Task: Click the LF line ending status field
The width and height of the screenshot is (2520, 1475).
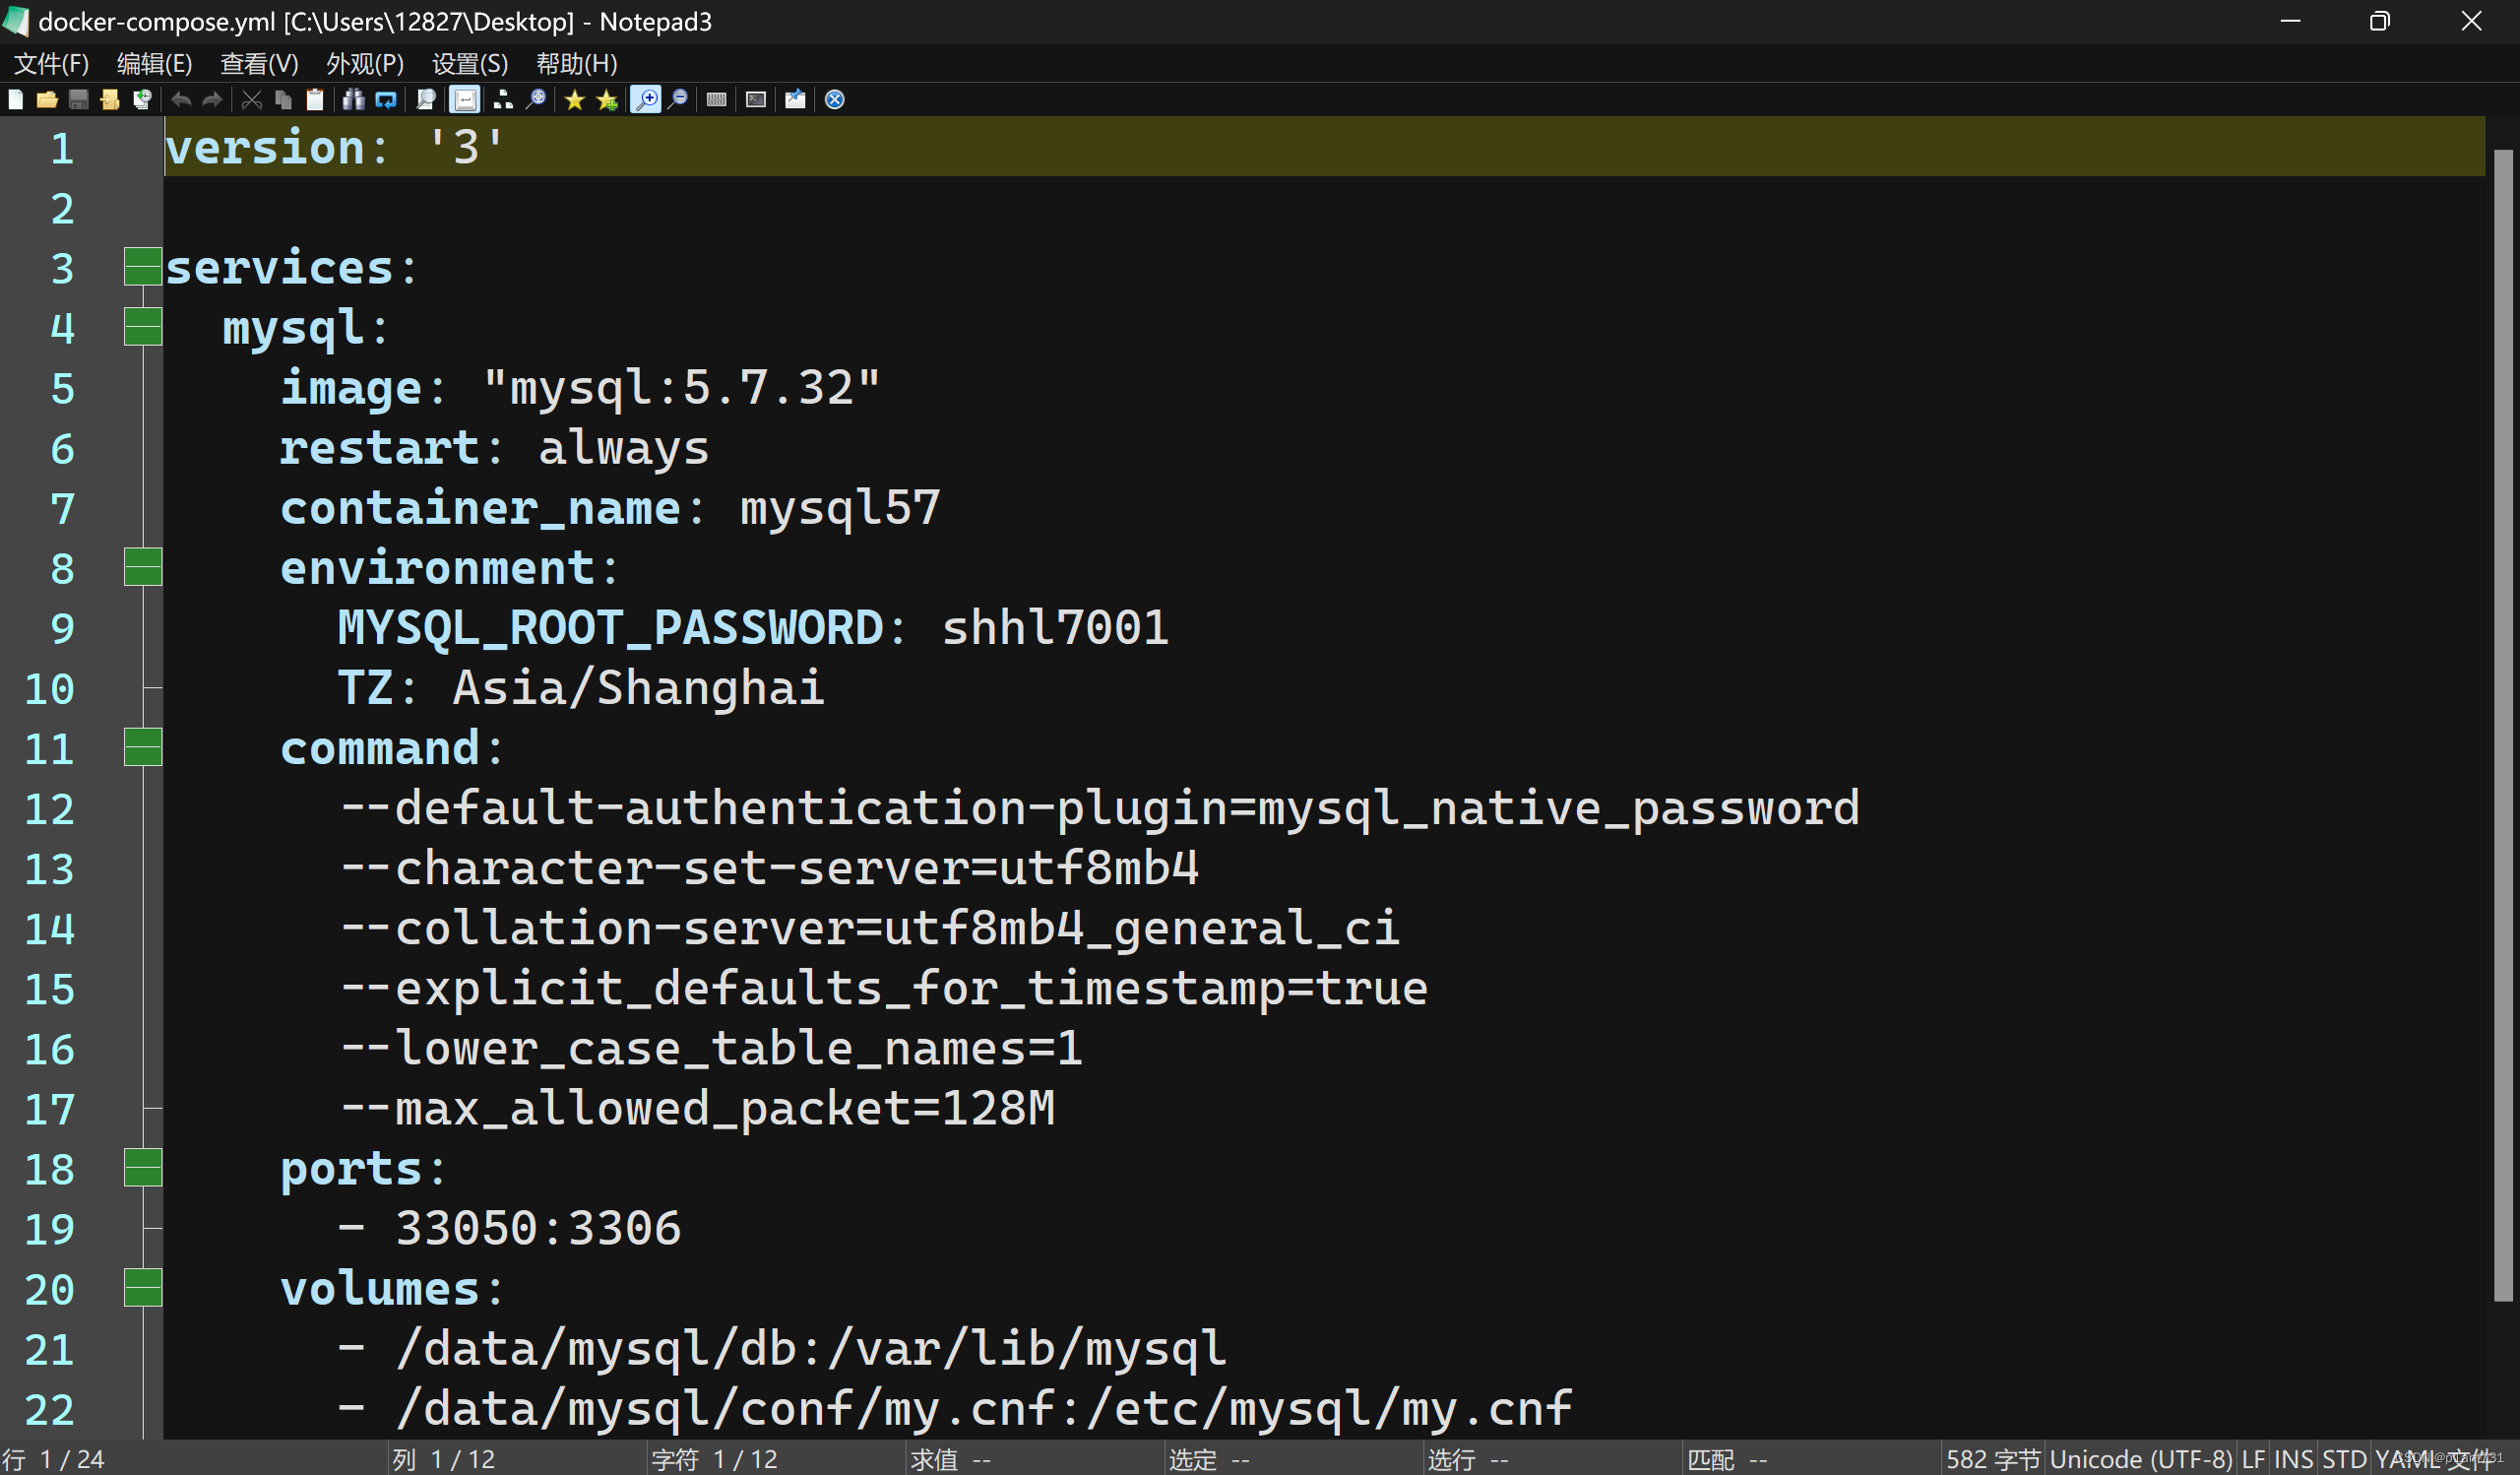Action: [2253, 1459]
